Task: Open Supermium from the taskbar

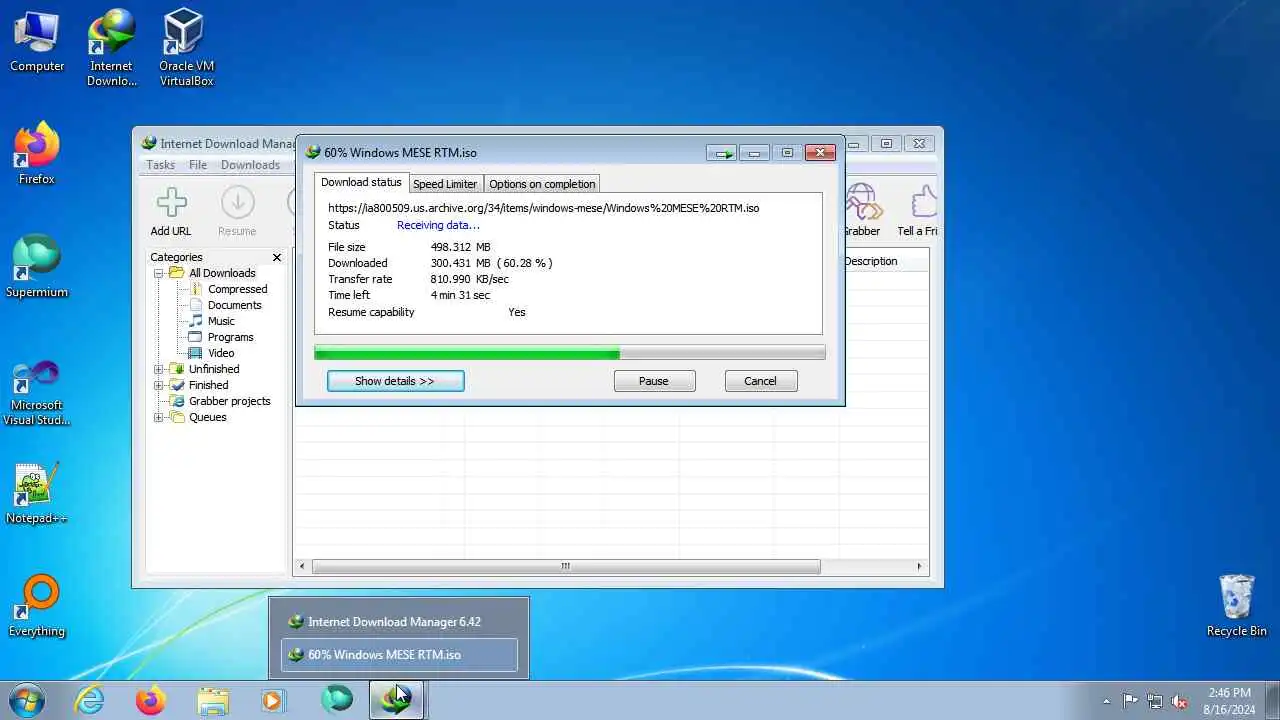Action: 336,700
